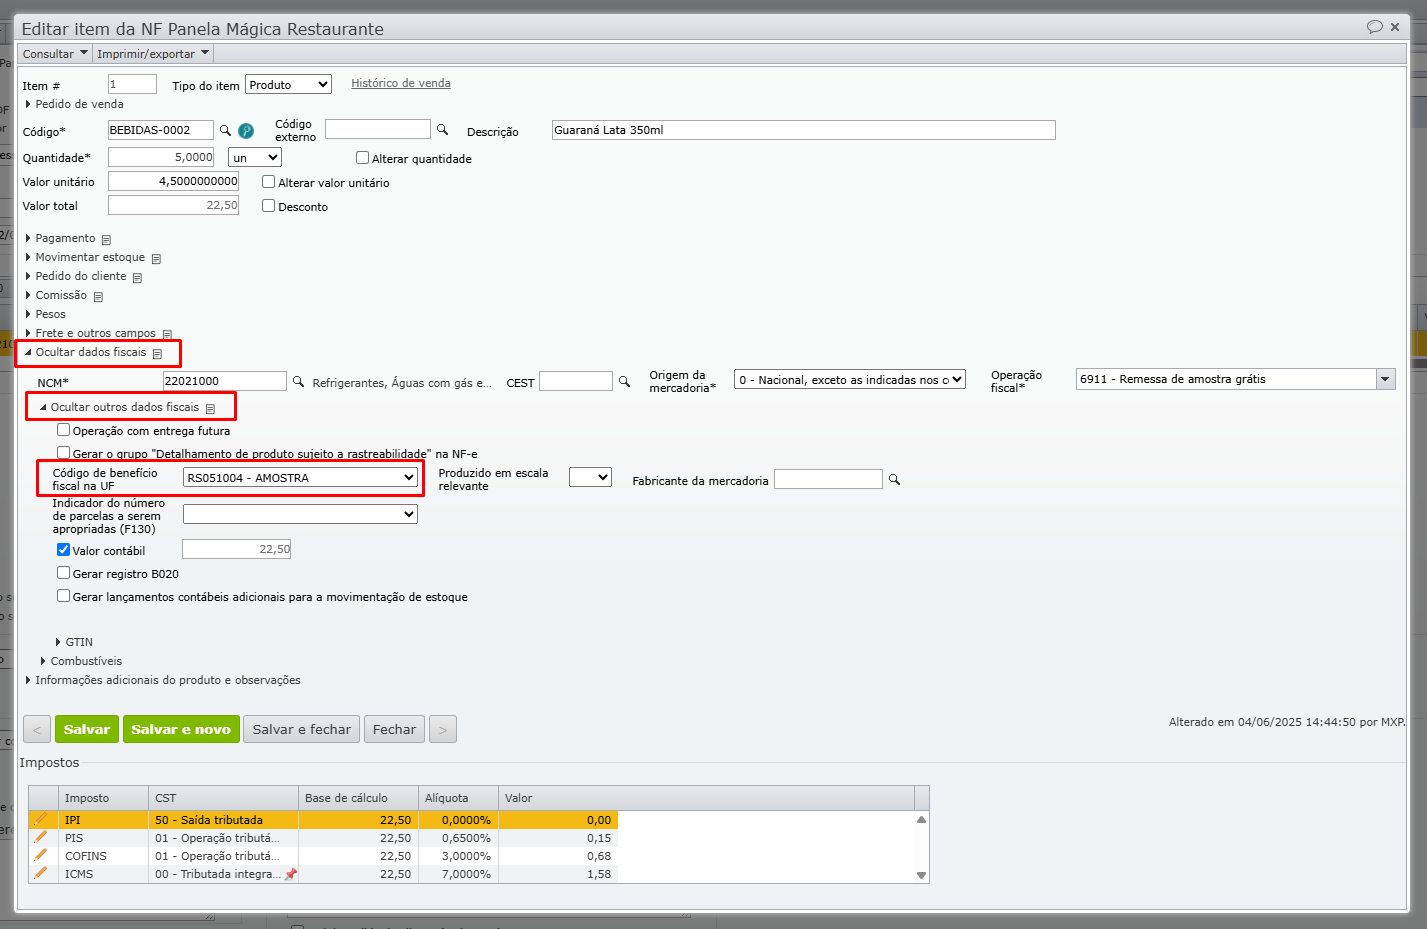Check the Gerar o grupo Detalhamento de produto checkbox
Viewport: 1427px width, 929px height.
point(64,453)
